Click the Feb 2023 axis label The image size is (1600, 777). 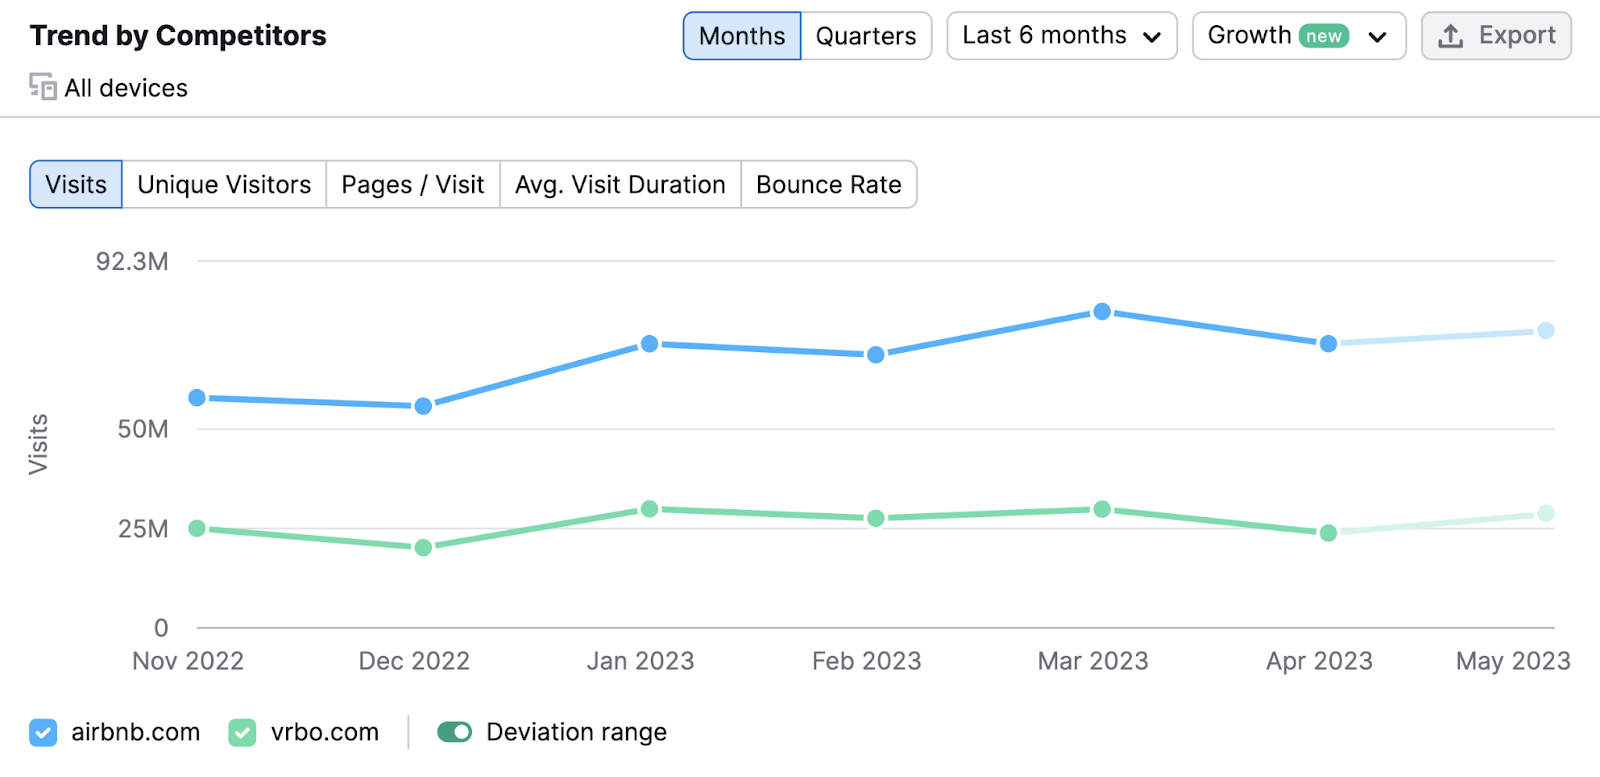(867, 661)
